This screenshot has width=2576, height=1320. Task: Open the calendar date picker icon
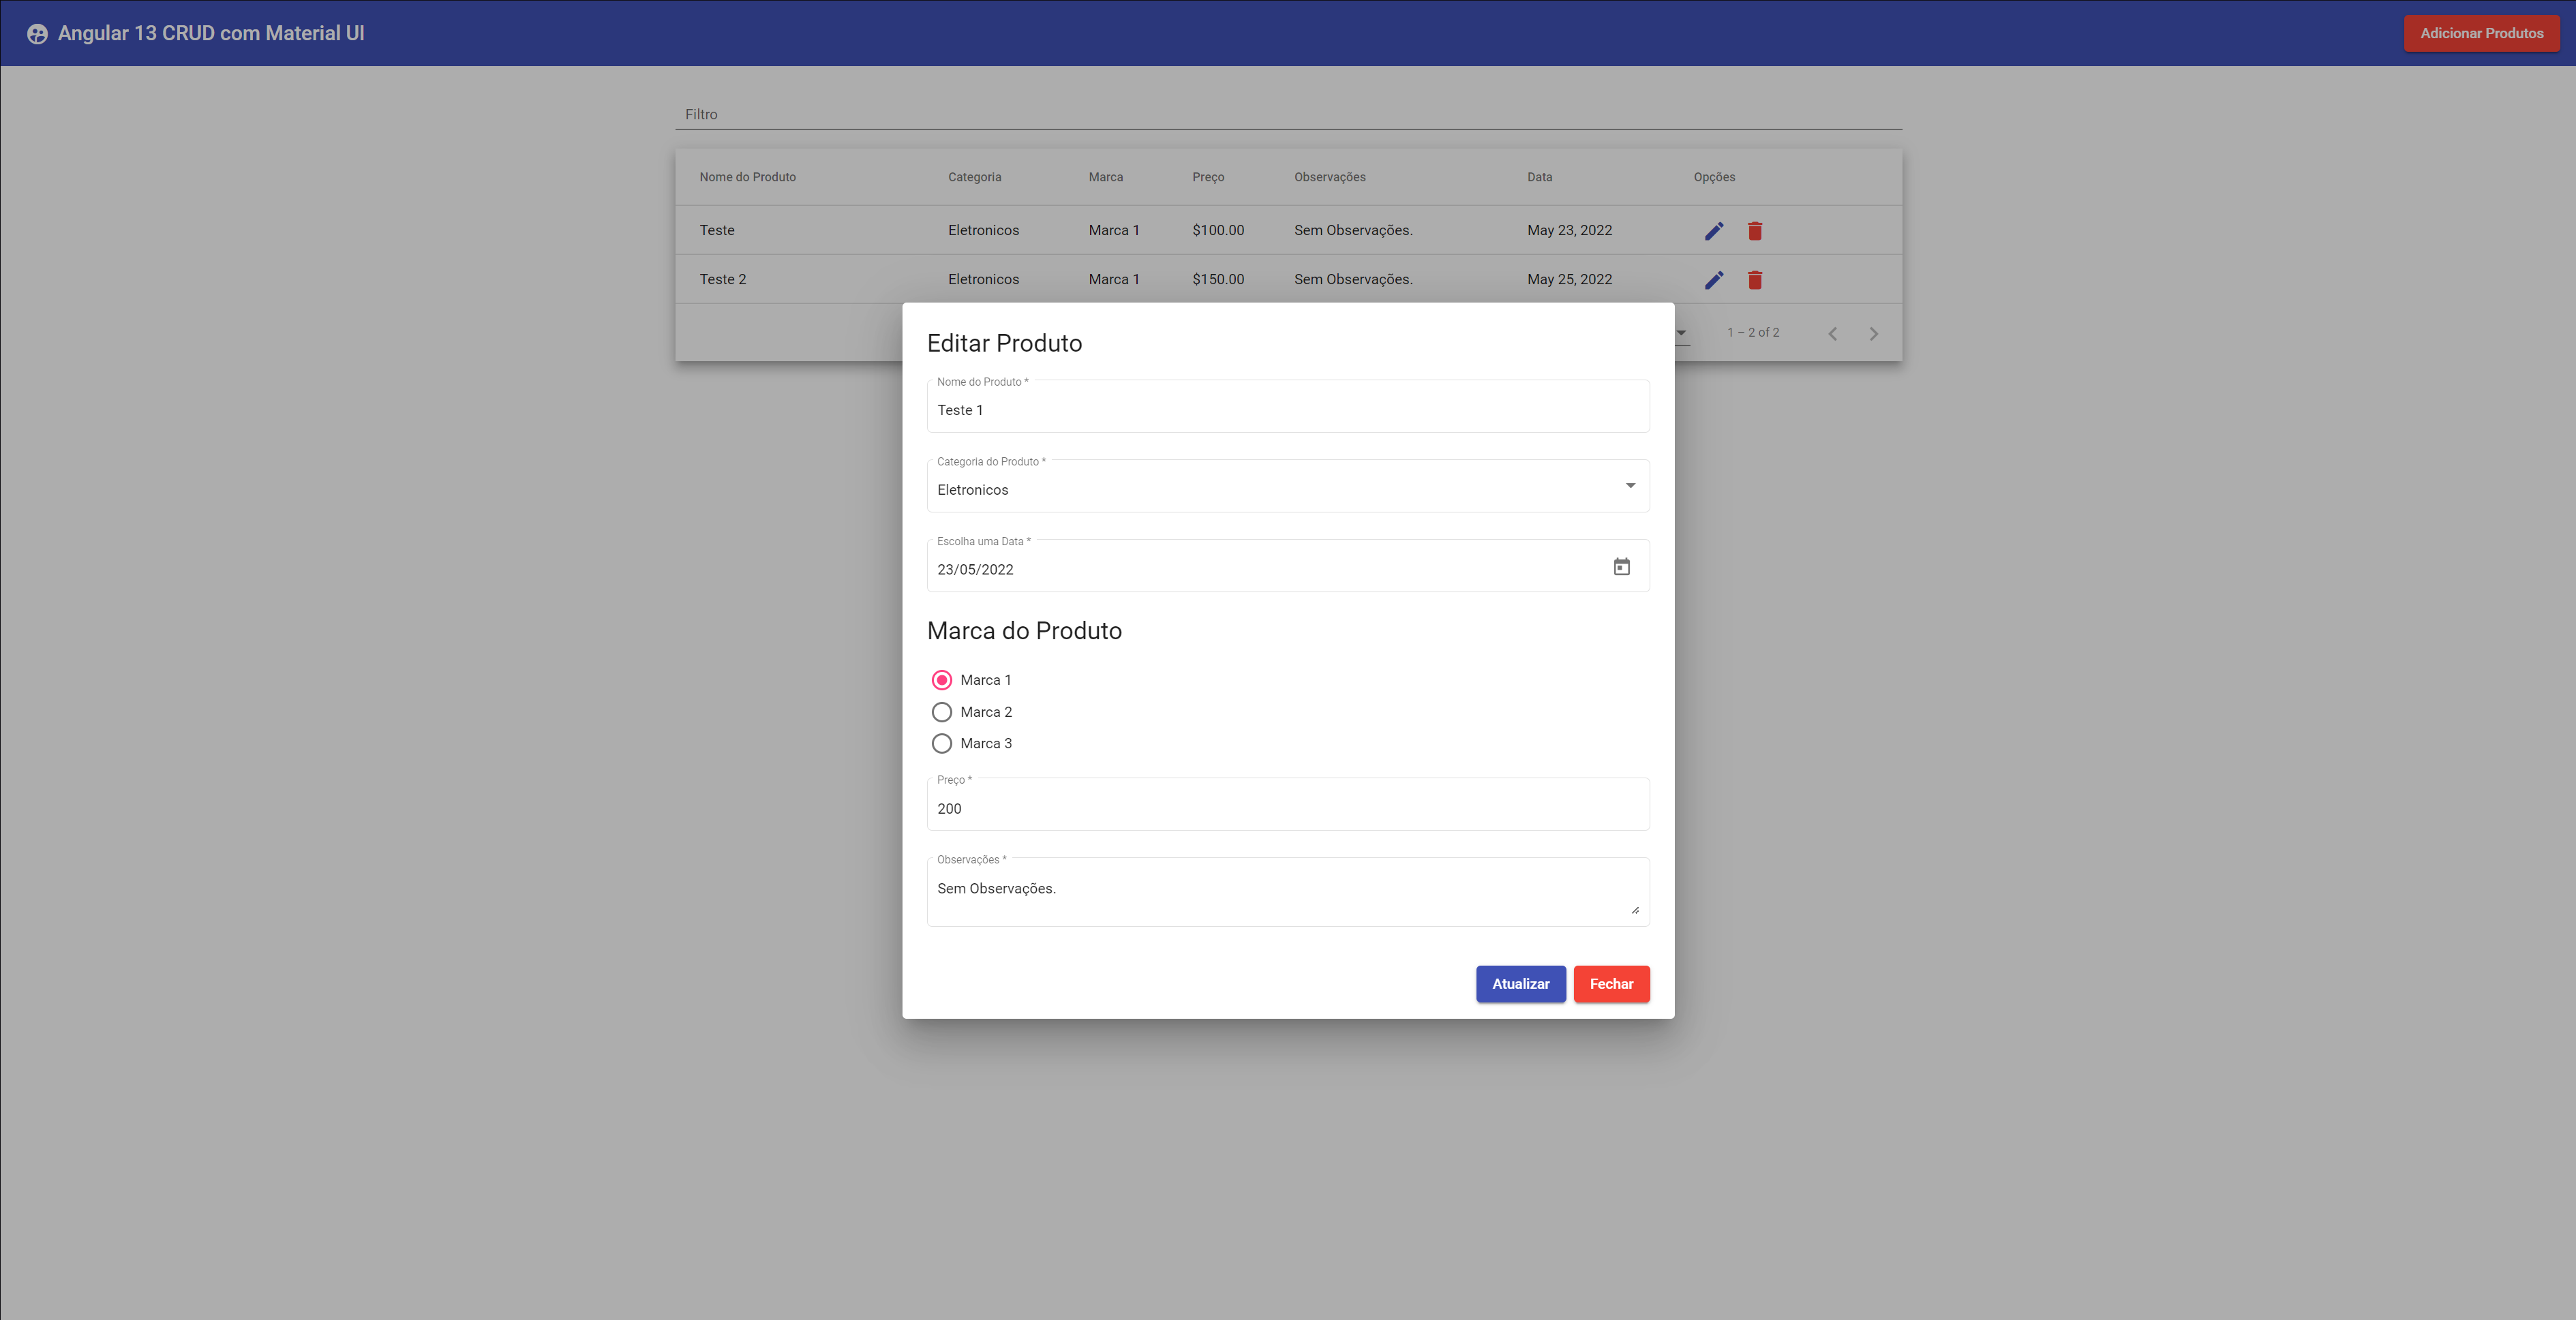(x=1621, y=567)
